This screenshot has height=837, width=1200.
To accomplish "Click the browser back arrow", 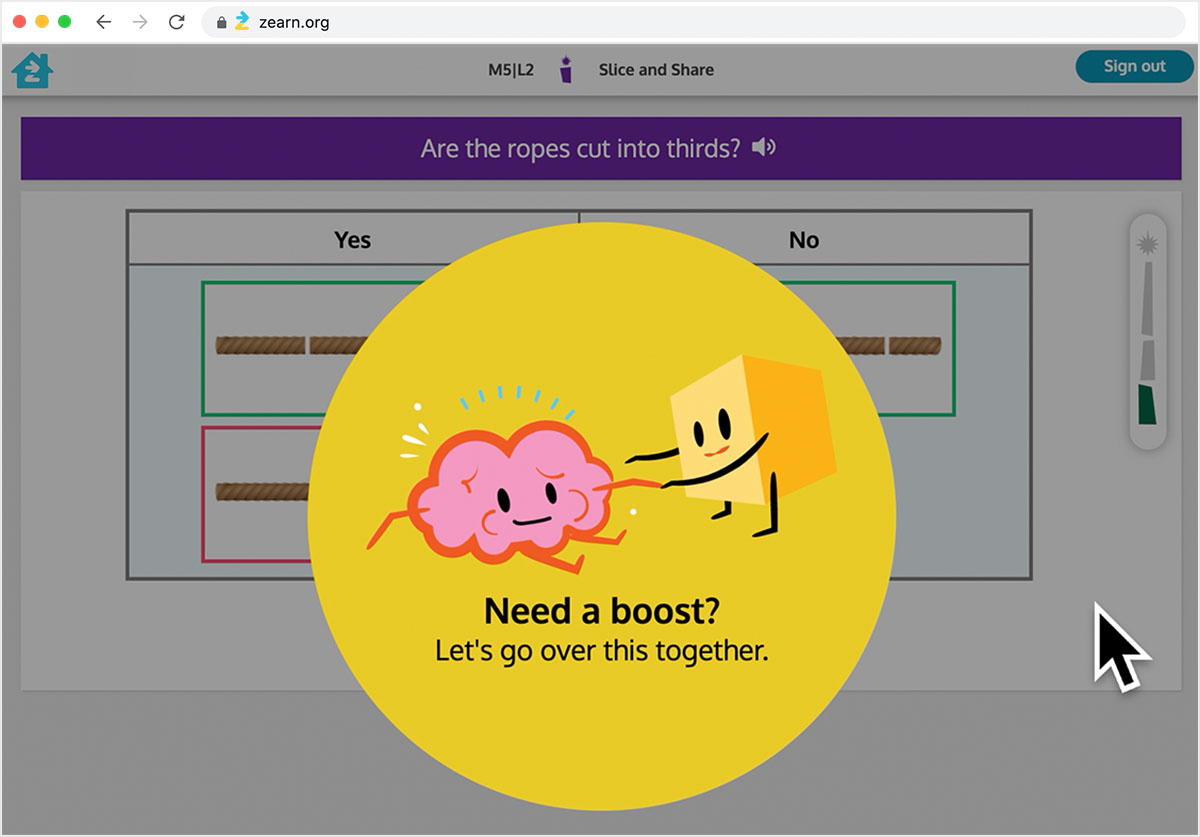I will click(x=104, y=22).
